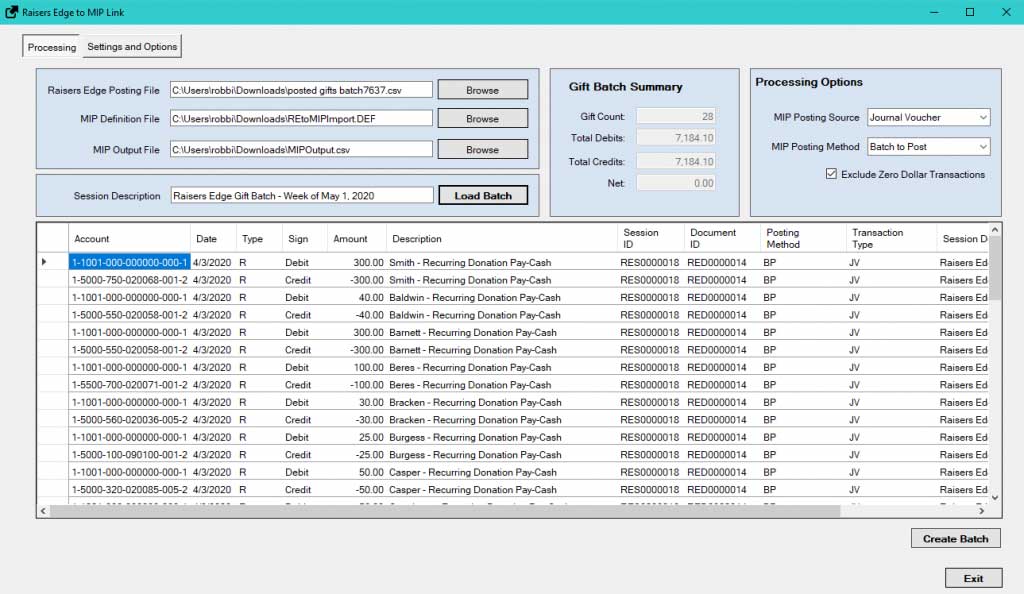Sort by the Date column header

point(213,239)
